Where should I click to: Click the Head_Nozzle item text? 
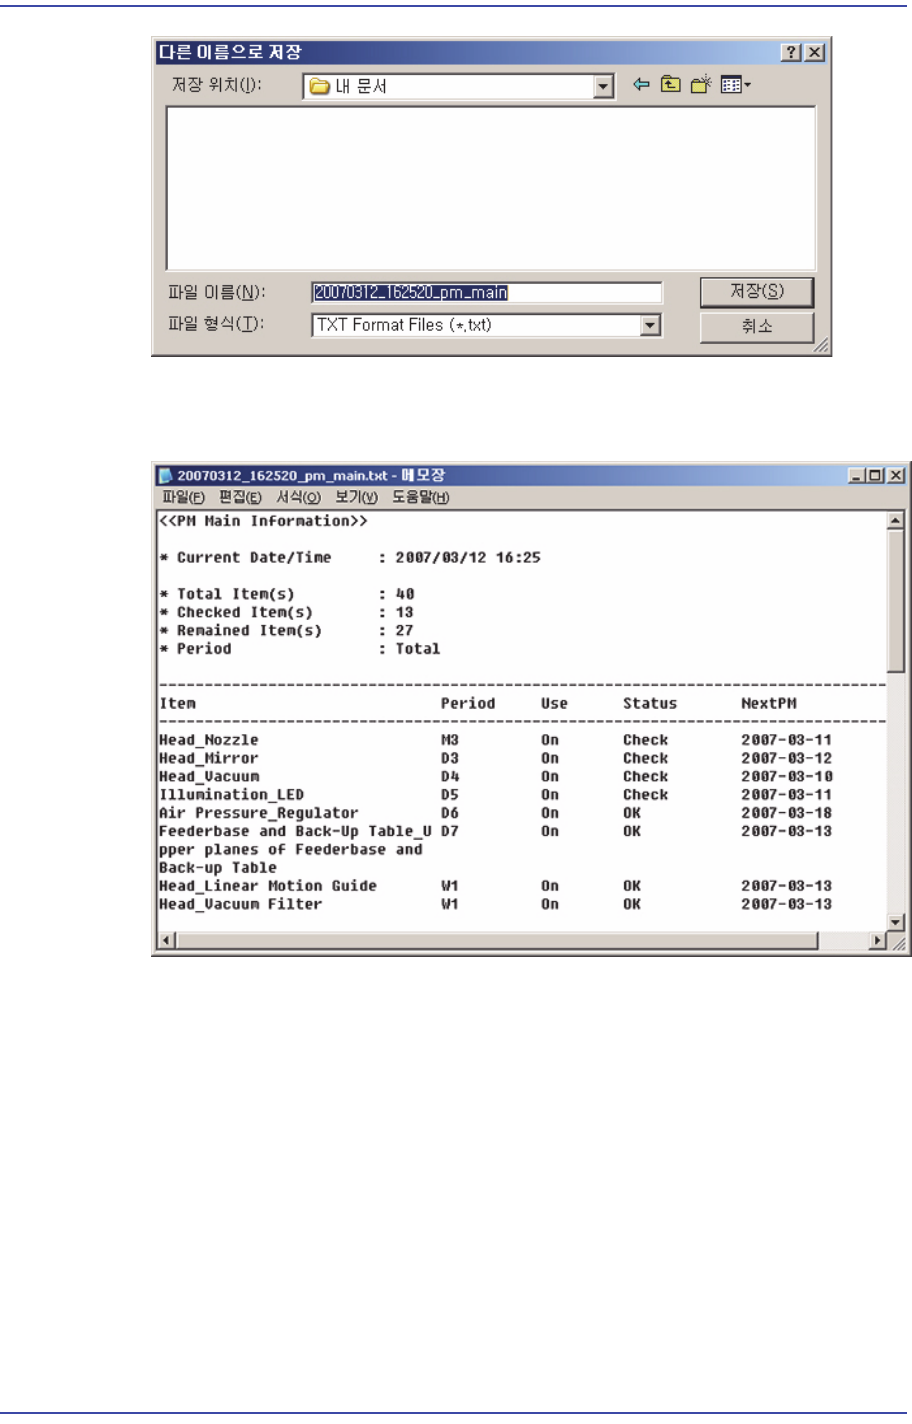[x=209, y=740]
